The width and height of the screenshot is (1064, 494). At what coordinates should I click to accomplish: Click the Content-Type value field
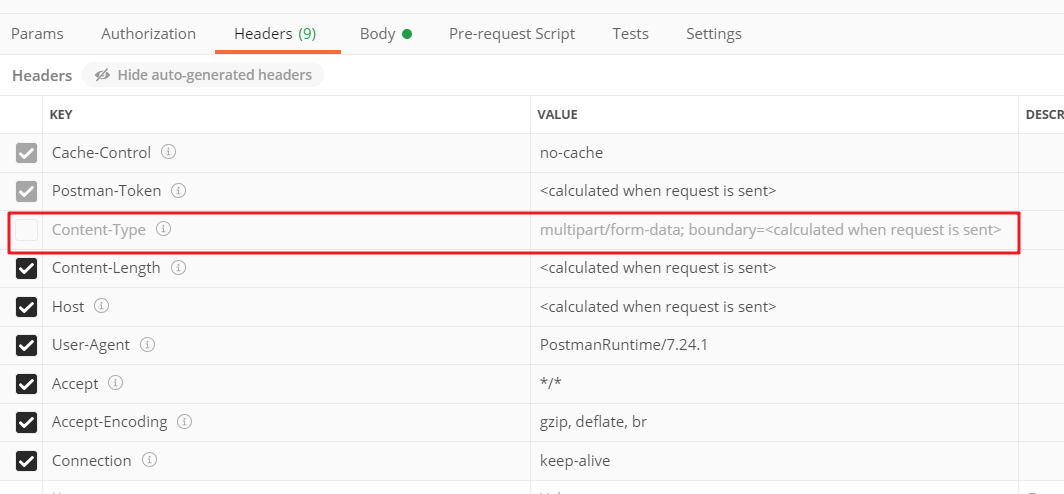[x=774, y=230]
